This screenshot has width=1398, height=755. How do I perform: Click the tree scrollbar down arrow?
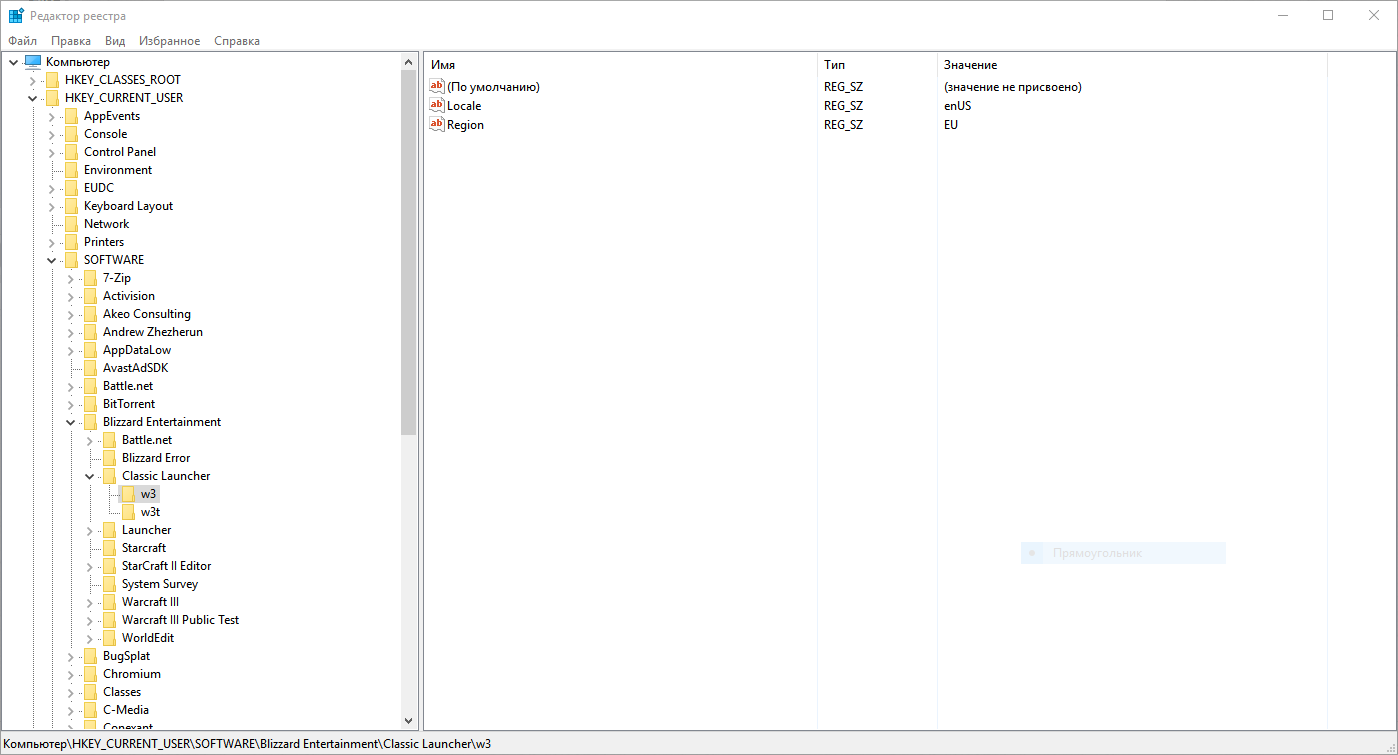tap(408, 720)
